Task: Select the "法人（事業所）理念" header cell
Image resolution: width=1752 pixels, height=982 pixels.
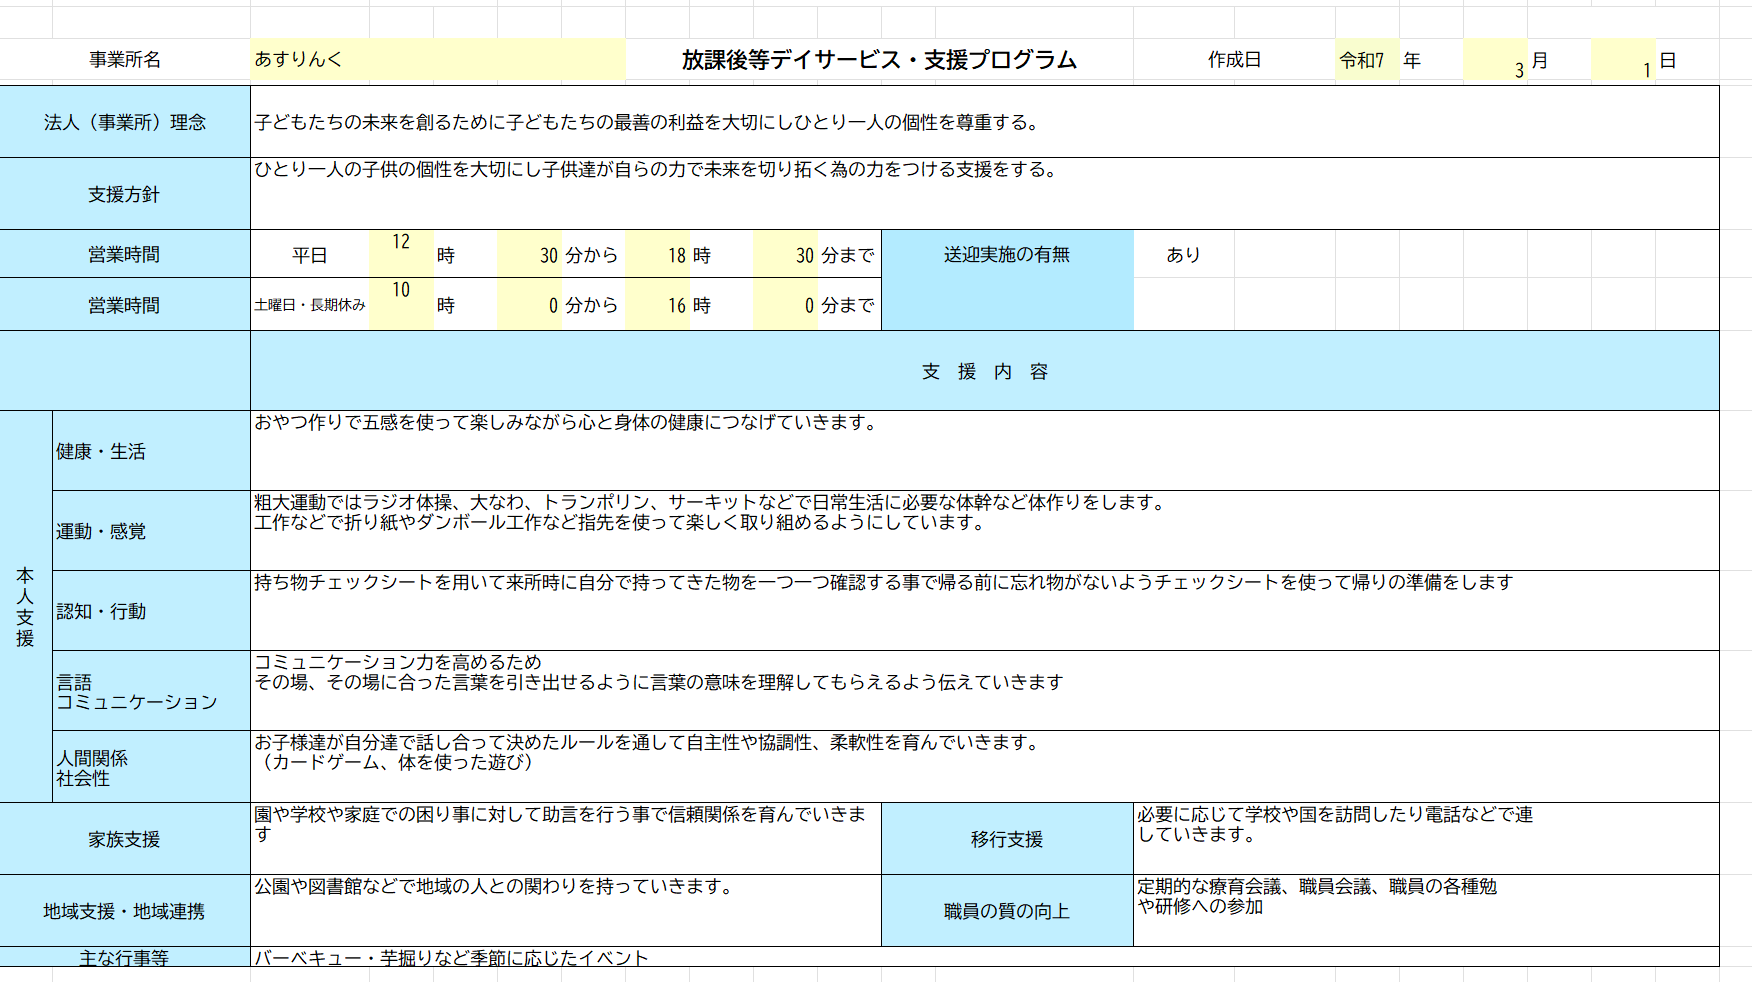Action: 125,122
